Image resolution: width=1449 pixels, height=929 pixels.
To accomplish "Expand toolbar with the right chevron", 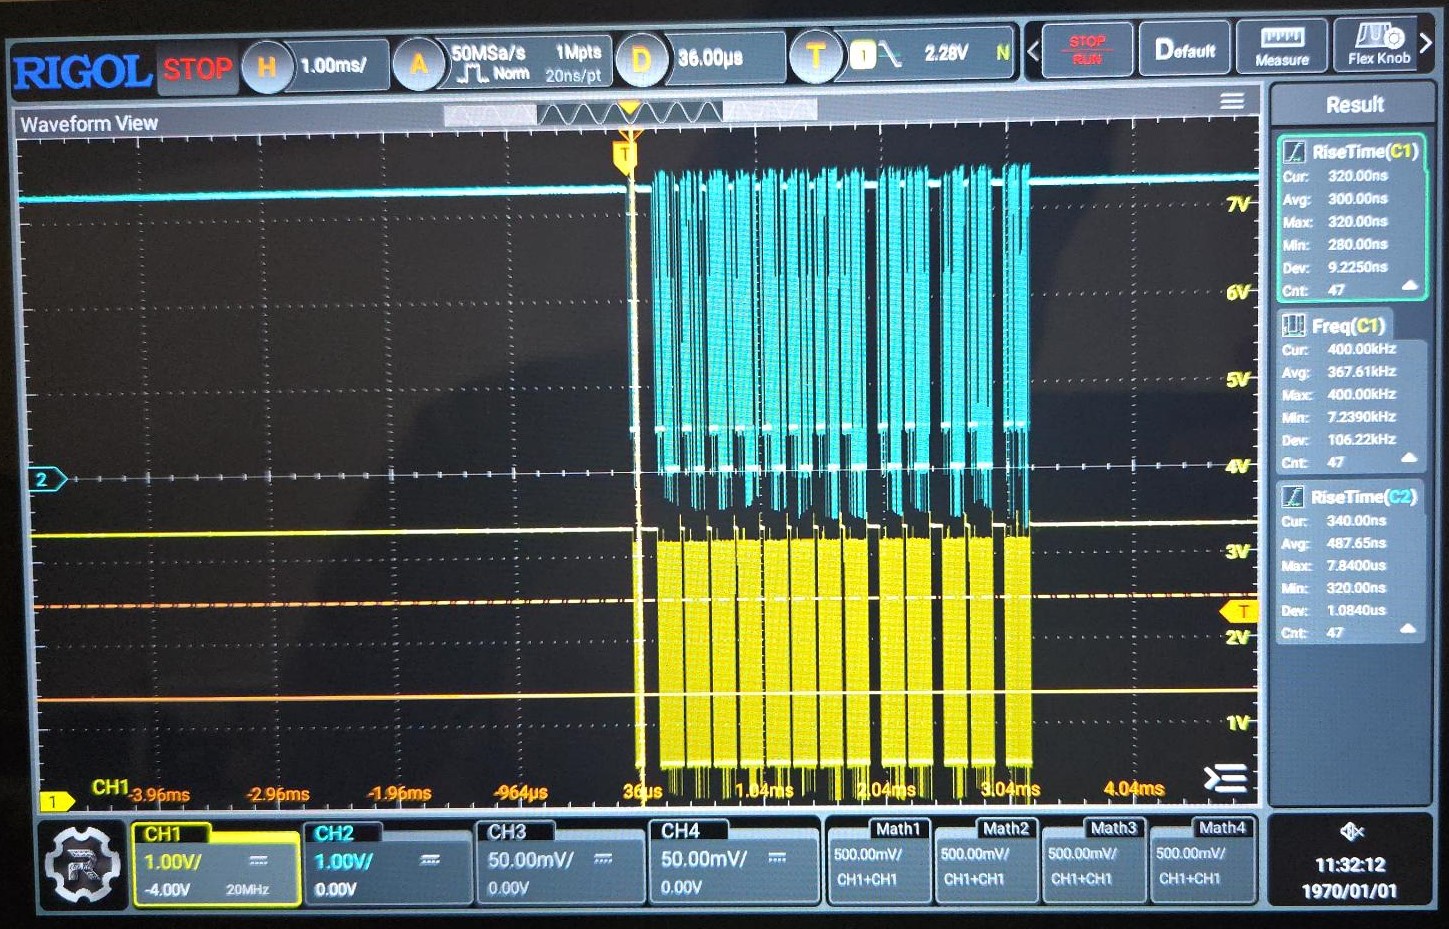I will 1428,44.
